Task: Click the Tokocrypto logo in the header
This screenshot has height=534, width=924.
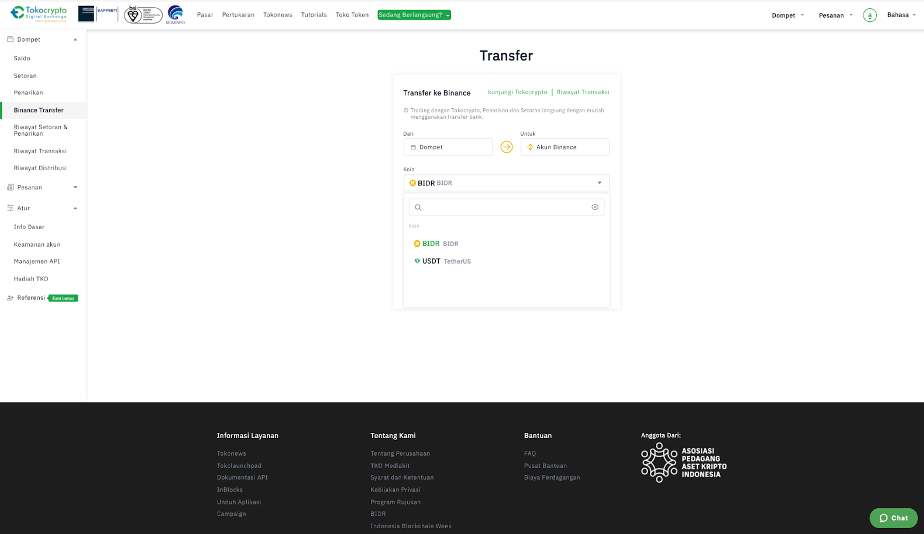Action: tap(39, 14)
